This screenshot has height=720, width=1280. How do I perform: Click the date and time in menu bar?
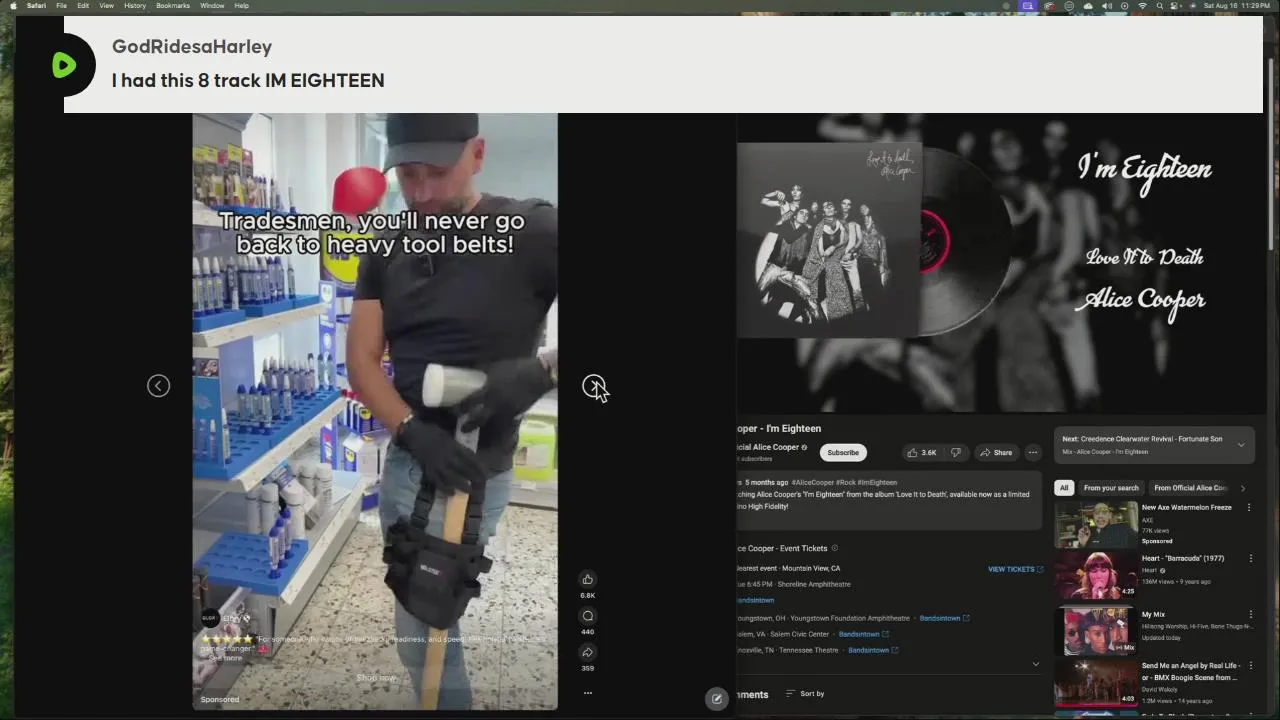(x=1236, y=6)
